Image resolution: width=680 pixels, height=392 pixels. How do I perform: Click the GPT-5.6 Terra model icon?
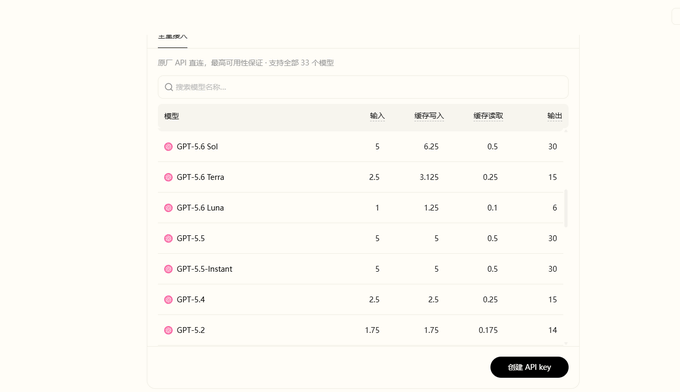[168, 177]
